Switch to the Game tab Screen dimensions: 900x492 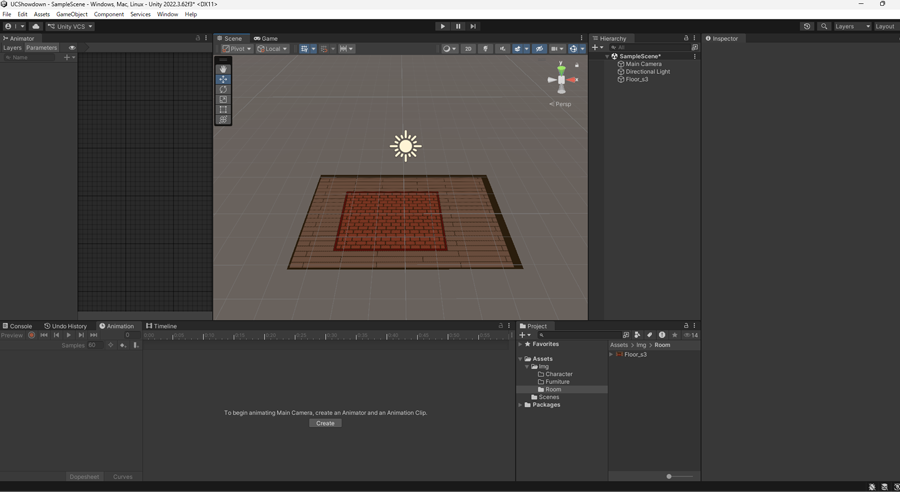tap(266, 38)
